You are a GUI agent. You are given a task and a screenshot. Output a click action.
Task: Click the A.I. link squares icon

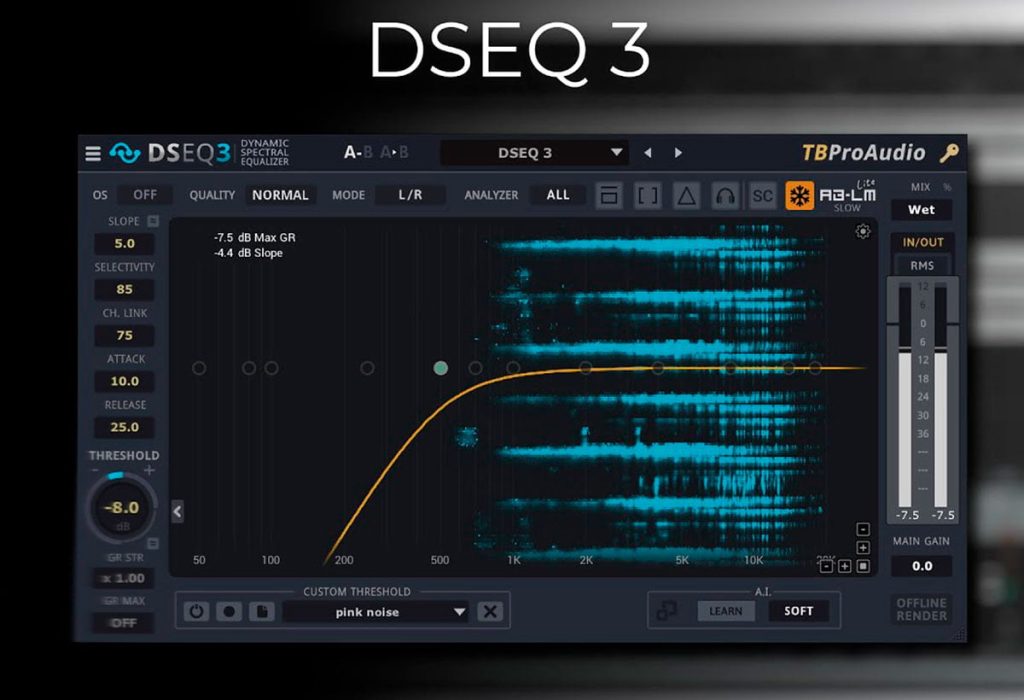click(666, 611)
